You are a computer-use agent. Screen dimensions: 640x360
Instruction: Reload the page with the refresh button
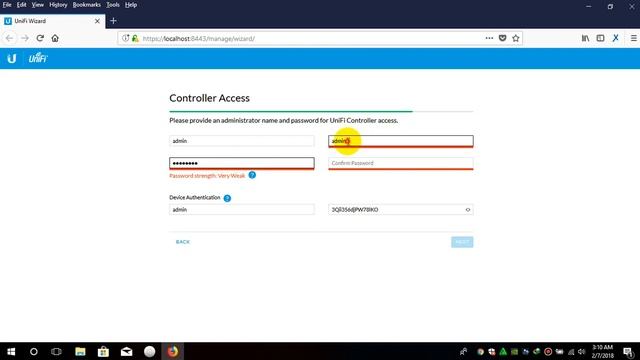(40, 38)
